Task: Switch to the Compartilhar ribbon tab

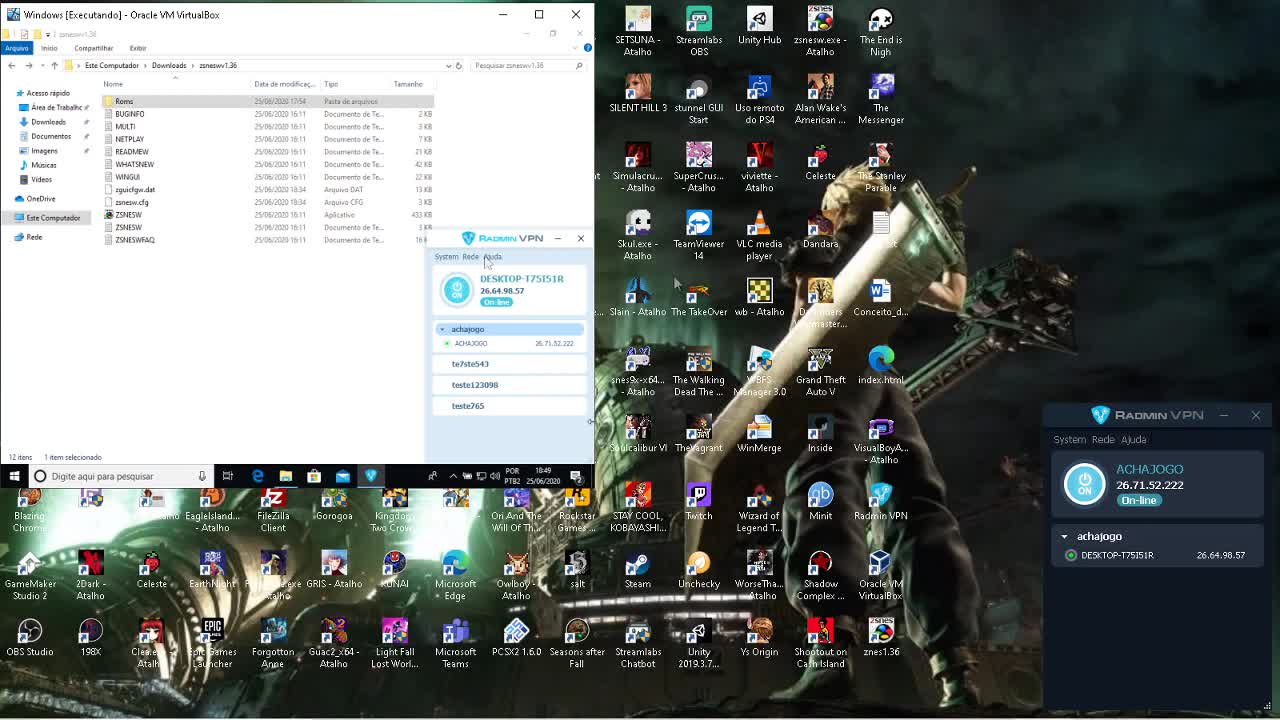Action: pos(93,48)
